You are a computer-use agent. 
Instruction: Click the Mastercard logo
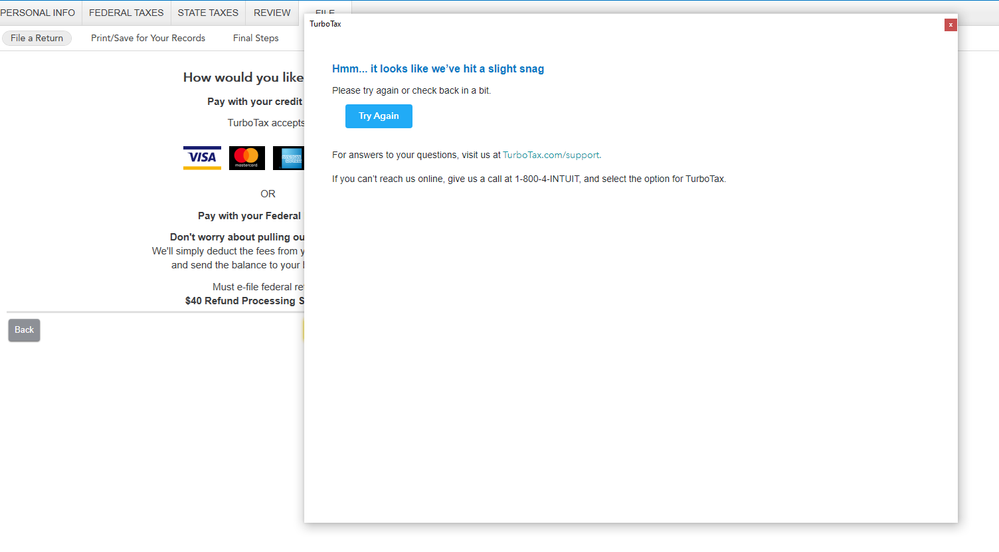[x=247, y=157]
